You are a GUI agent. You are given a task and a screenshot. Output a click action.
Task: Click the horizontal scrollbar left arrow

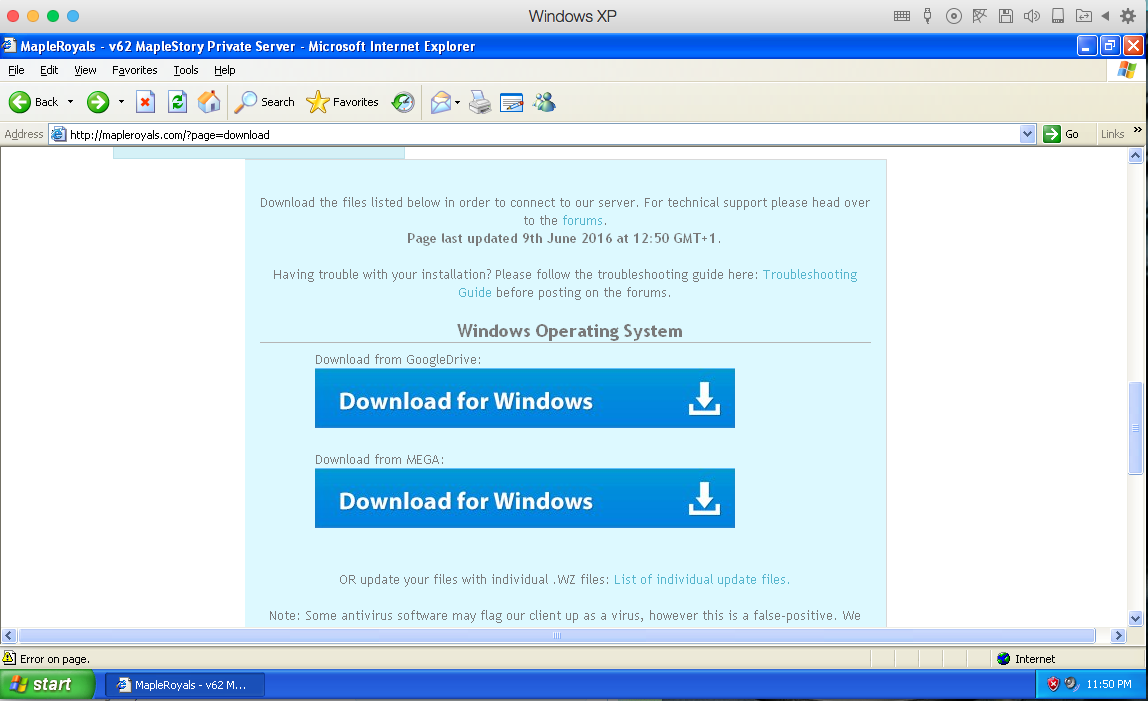(9, 635)
